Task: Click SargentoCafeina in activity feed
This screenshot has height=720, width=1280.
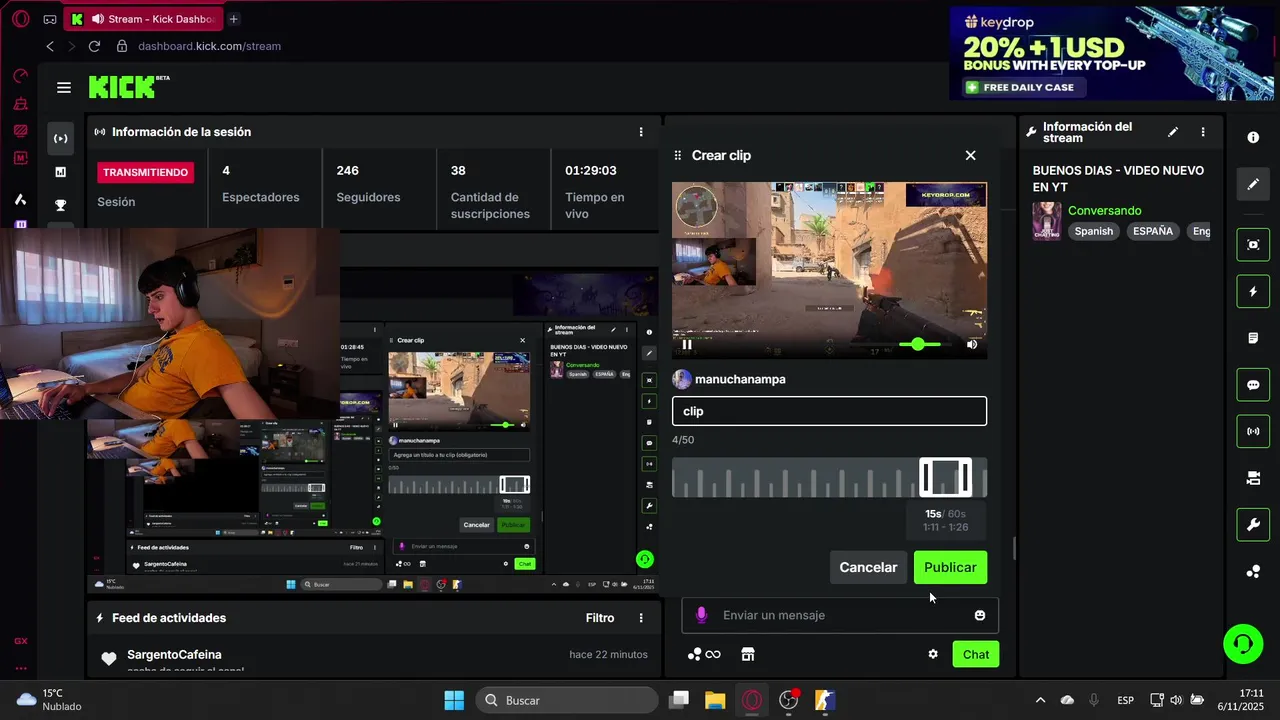Action: tap(174, 655)
